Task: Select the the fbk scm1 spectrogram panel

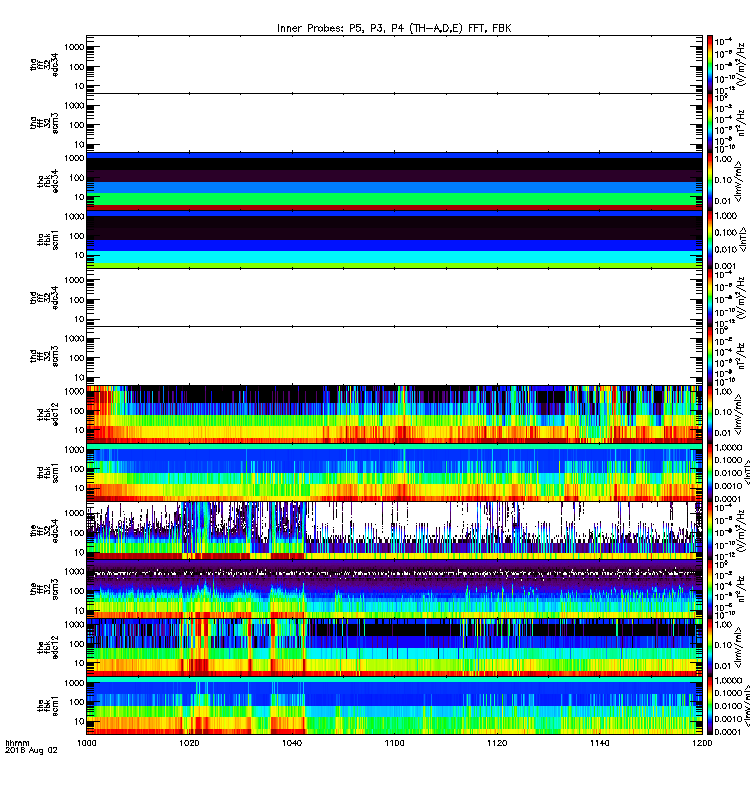Action: point(394,706)
